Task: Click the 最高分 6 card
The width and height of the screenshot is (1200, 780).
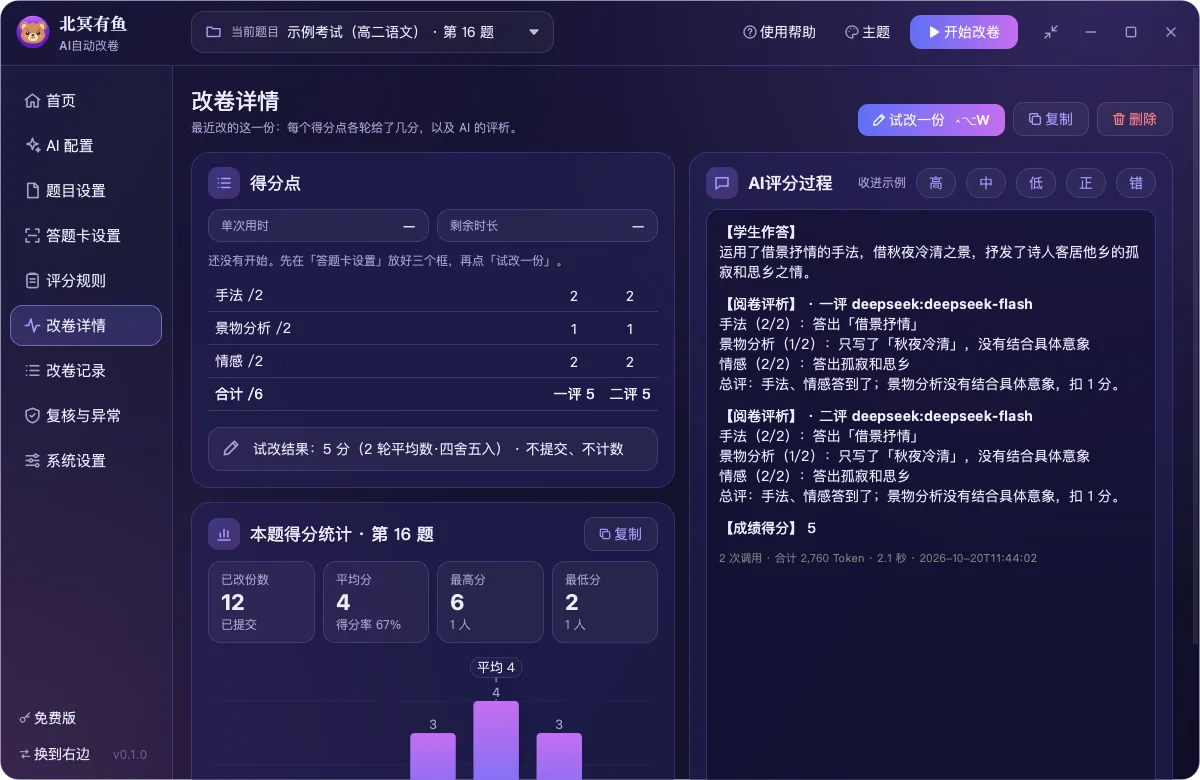Action: [490, 602]
